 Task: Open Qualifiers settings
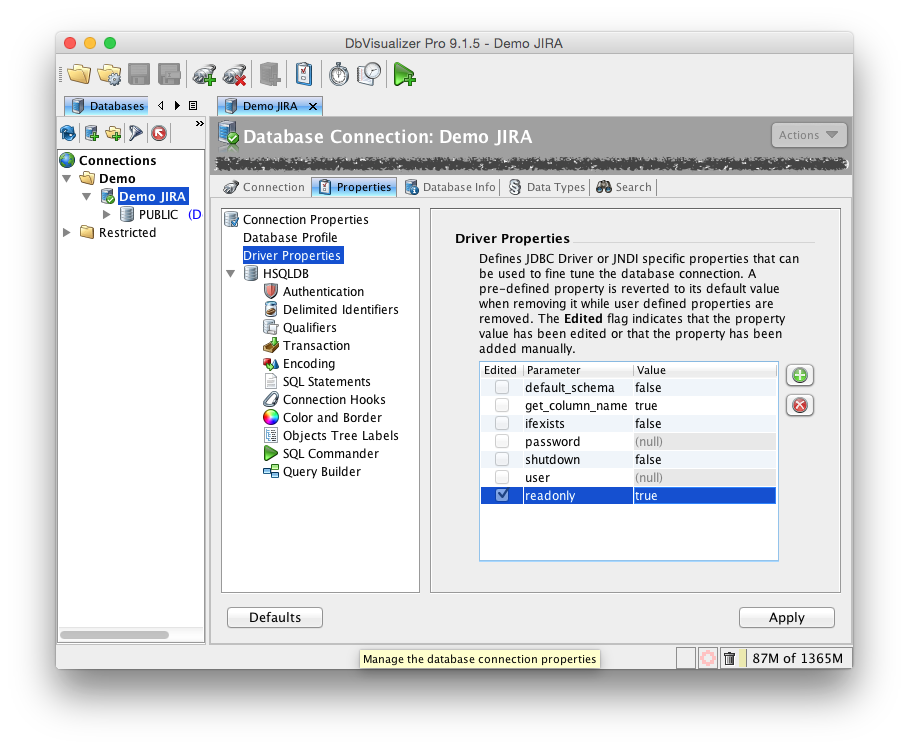coord(309,327)
